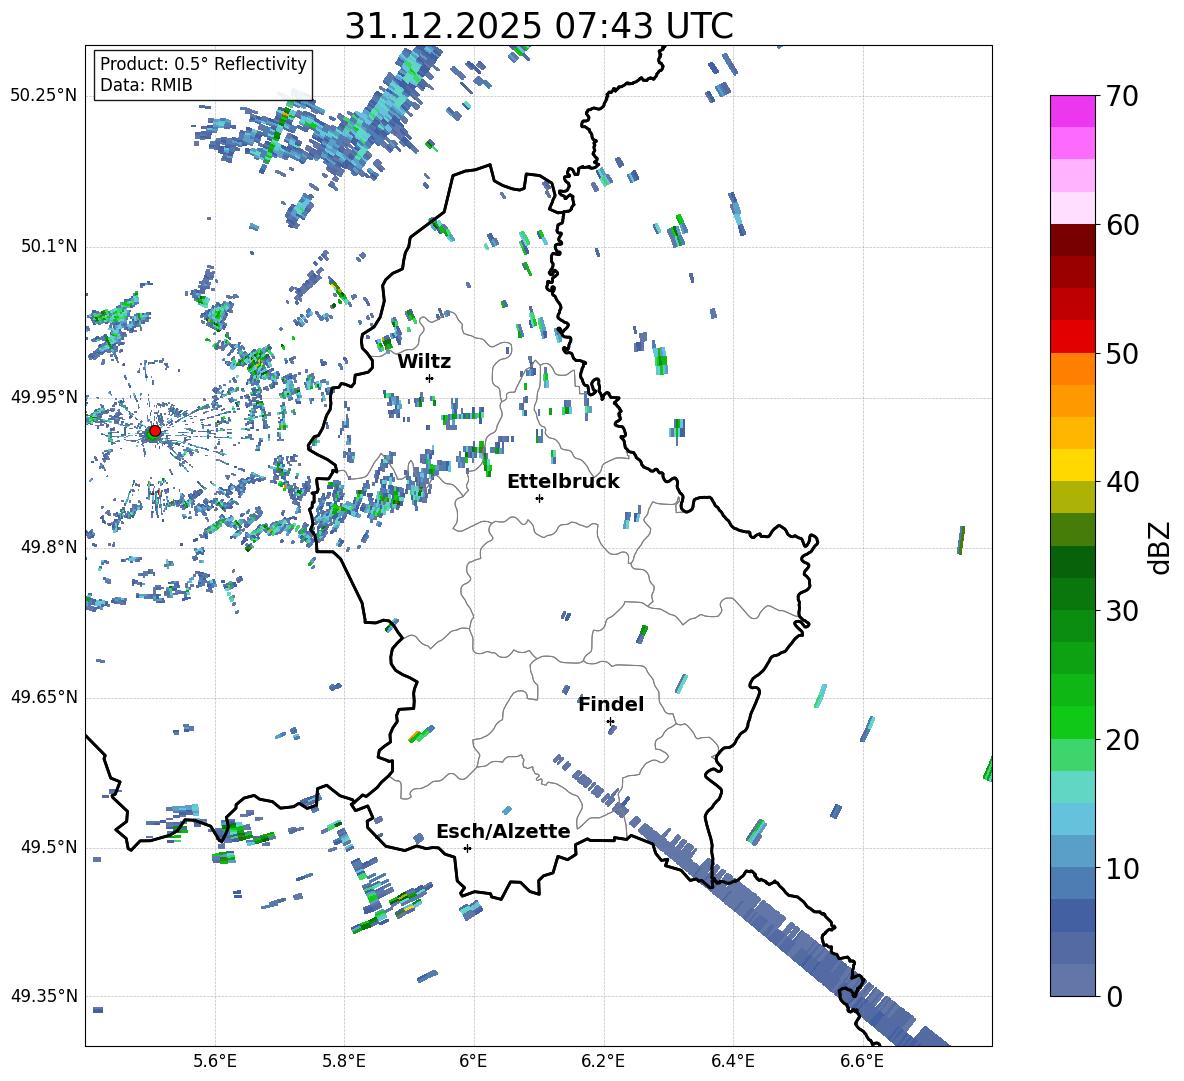Click the dBZ colorbar axis label
This screenshot has width=1184, height=1081.
pyautogui.click(x=1161, y=547)
